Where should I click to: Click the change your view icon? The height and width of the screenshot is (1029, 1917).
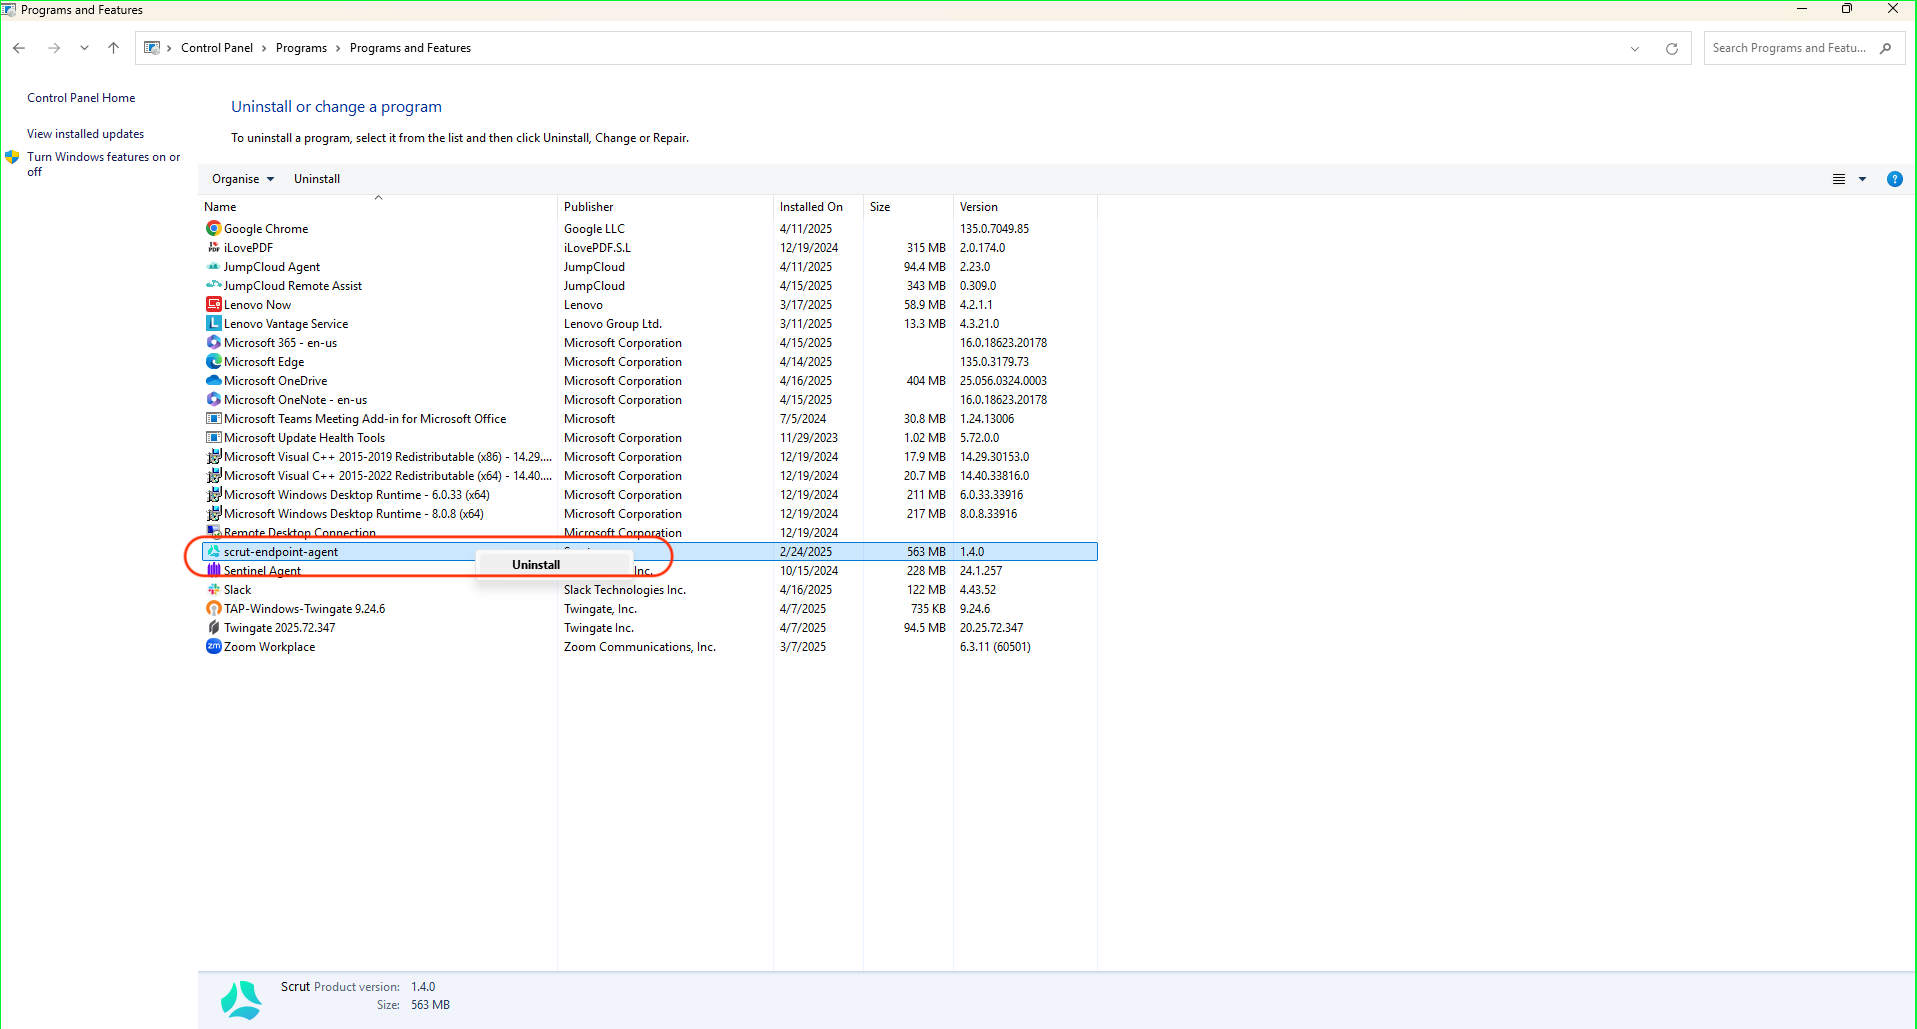coord(1838,179)
